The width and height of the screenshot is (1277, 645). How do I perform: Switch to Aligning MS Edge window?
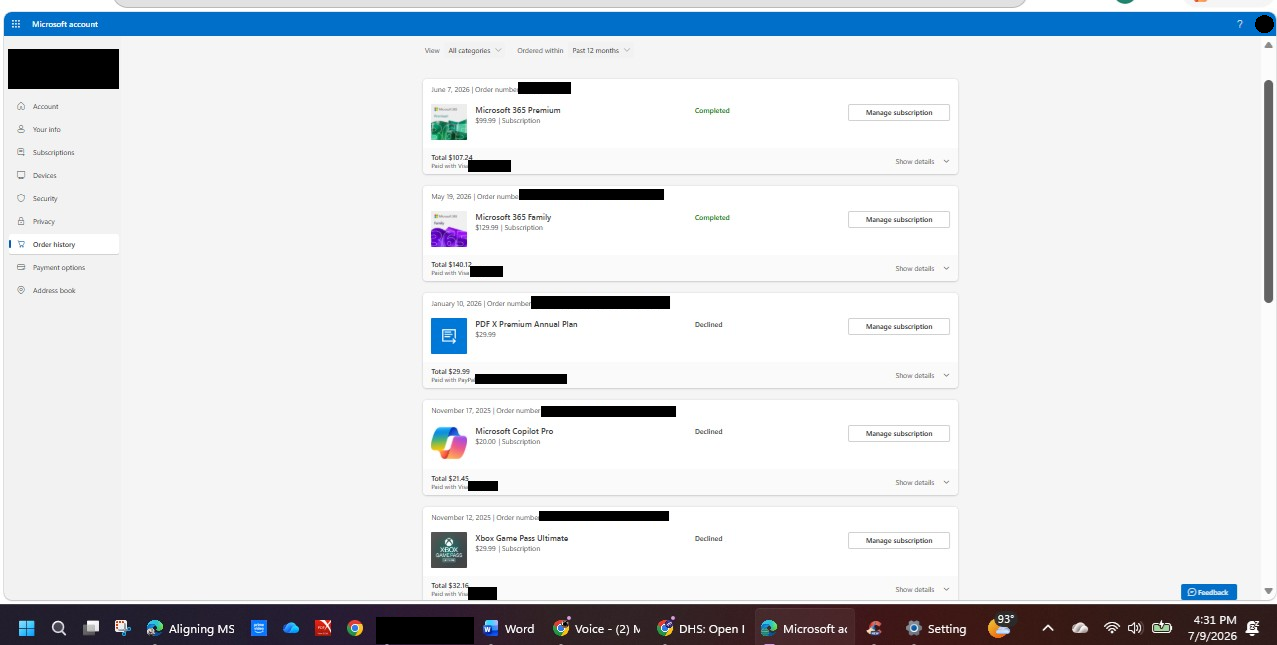[x=190, y=628]
